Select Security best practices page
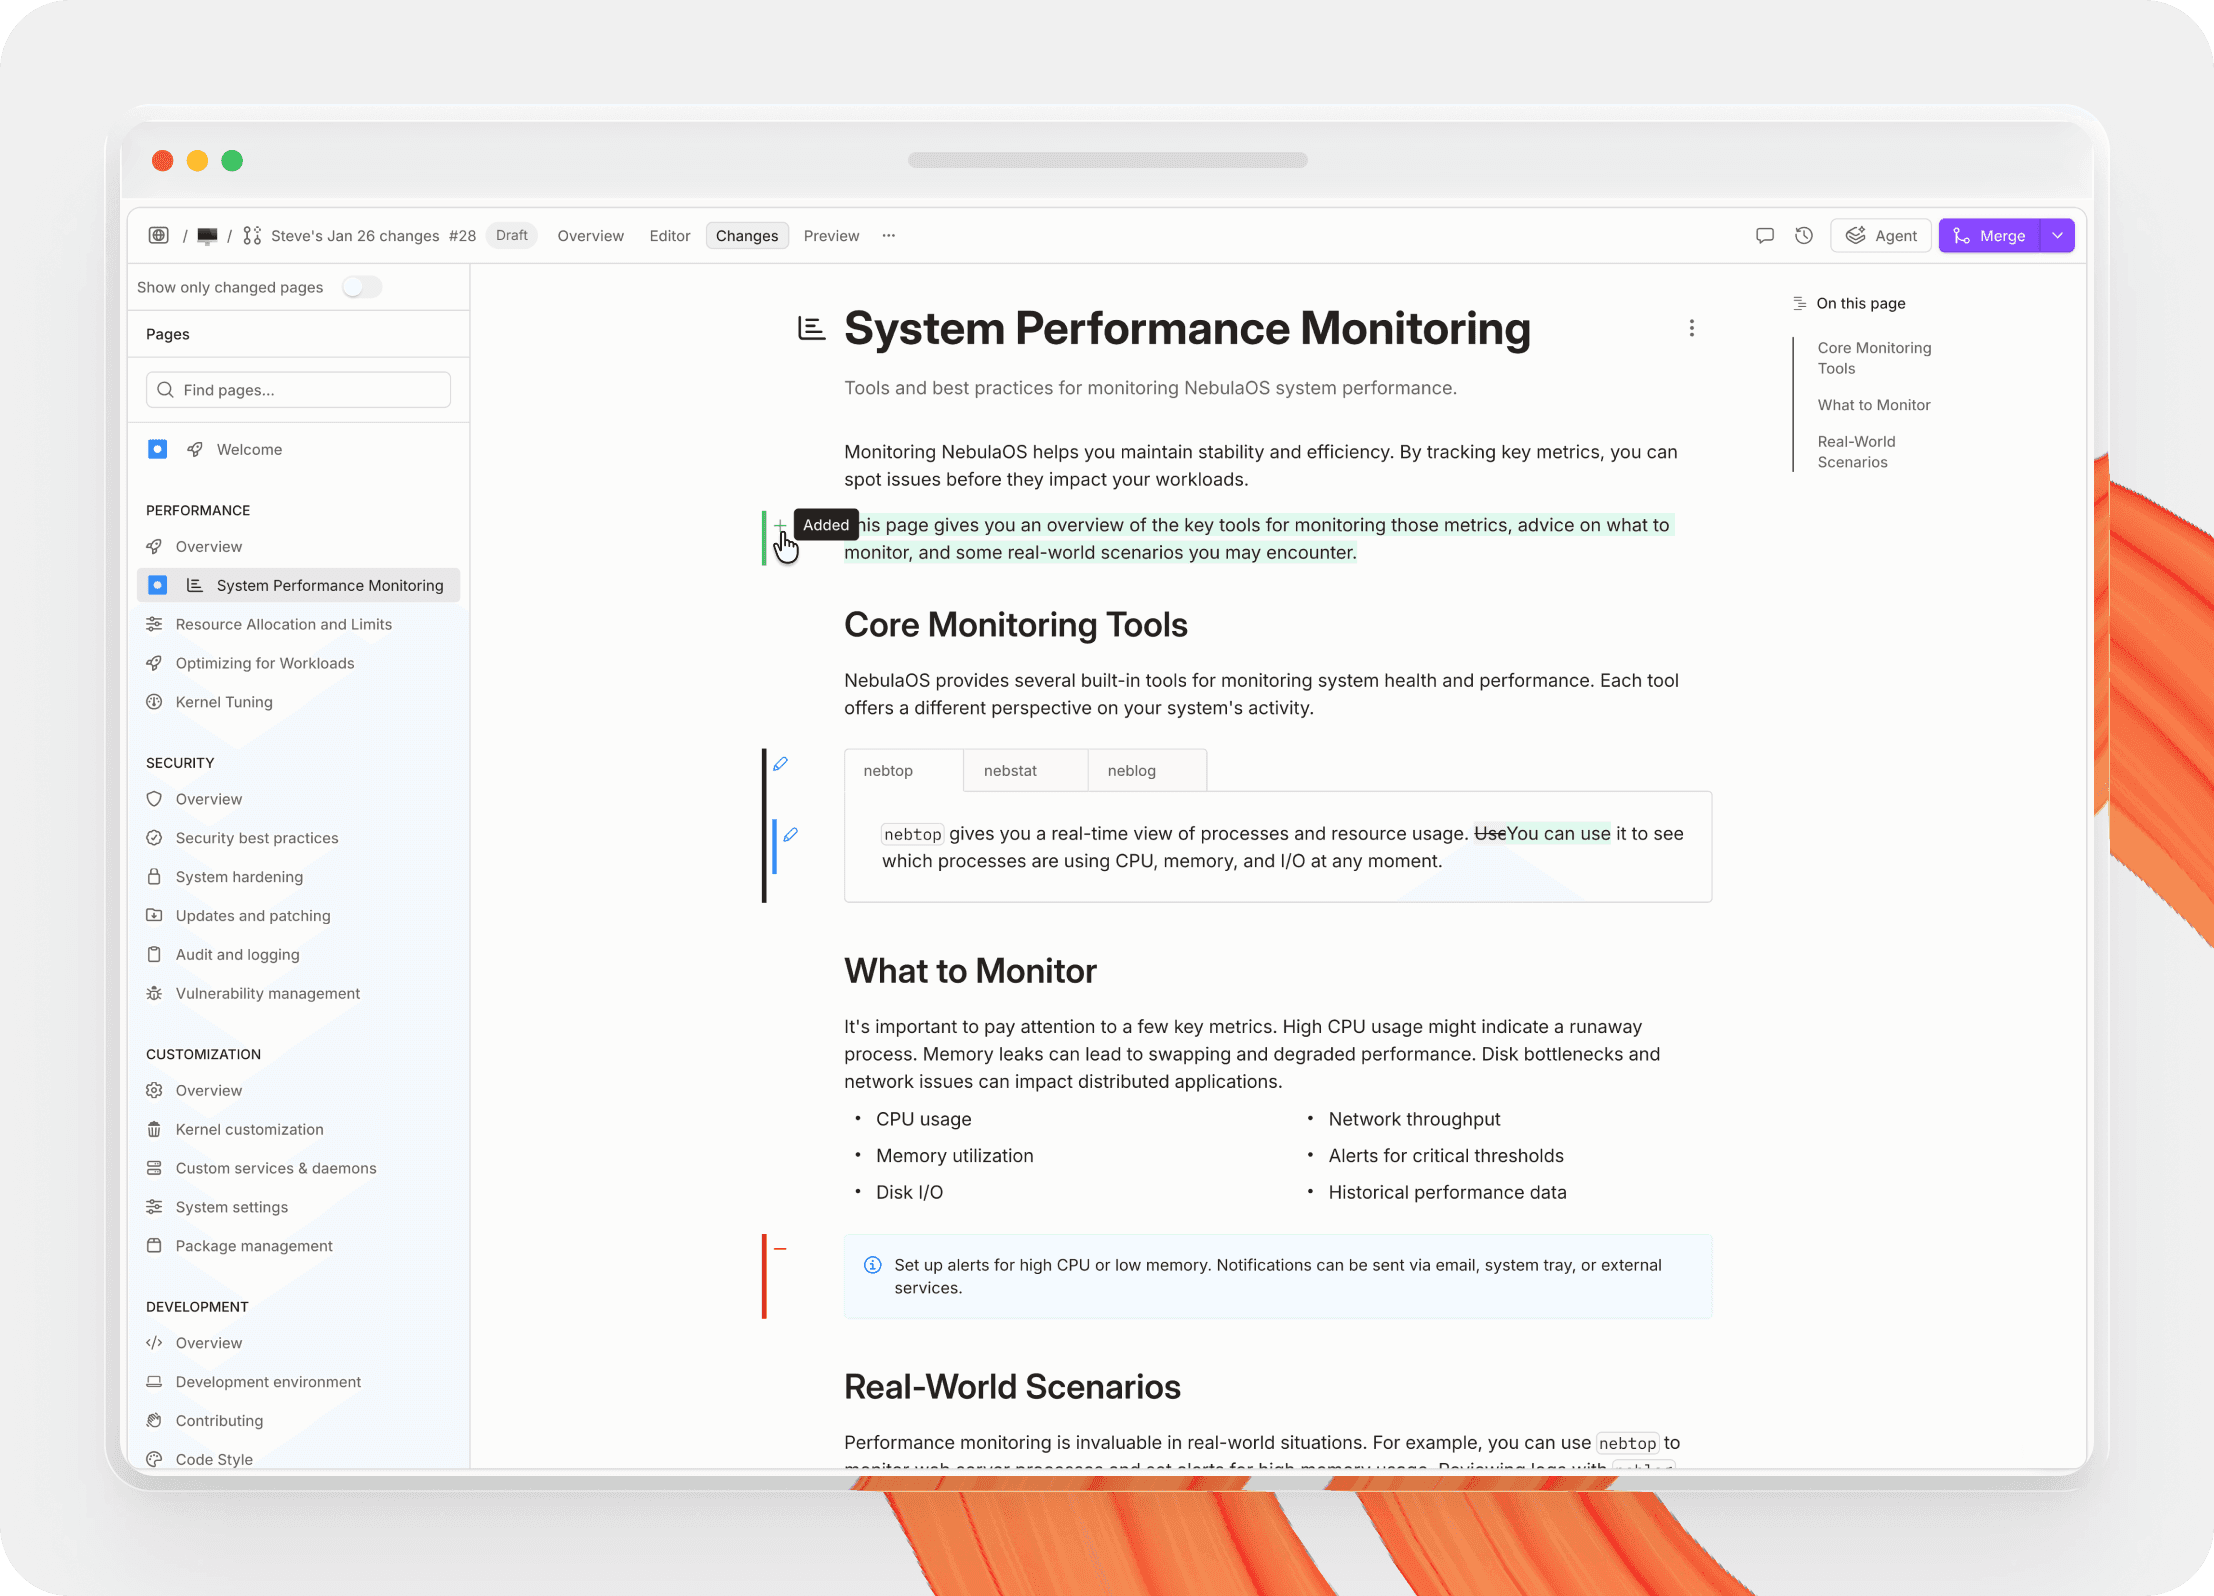2214x1596 pixels. [x=257, y=838]
